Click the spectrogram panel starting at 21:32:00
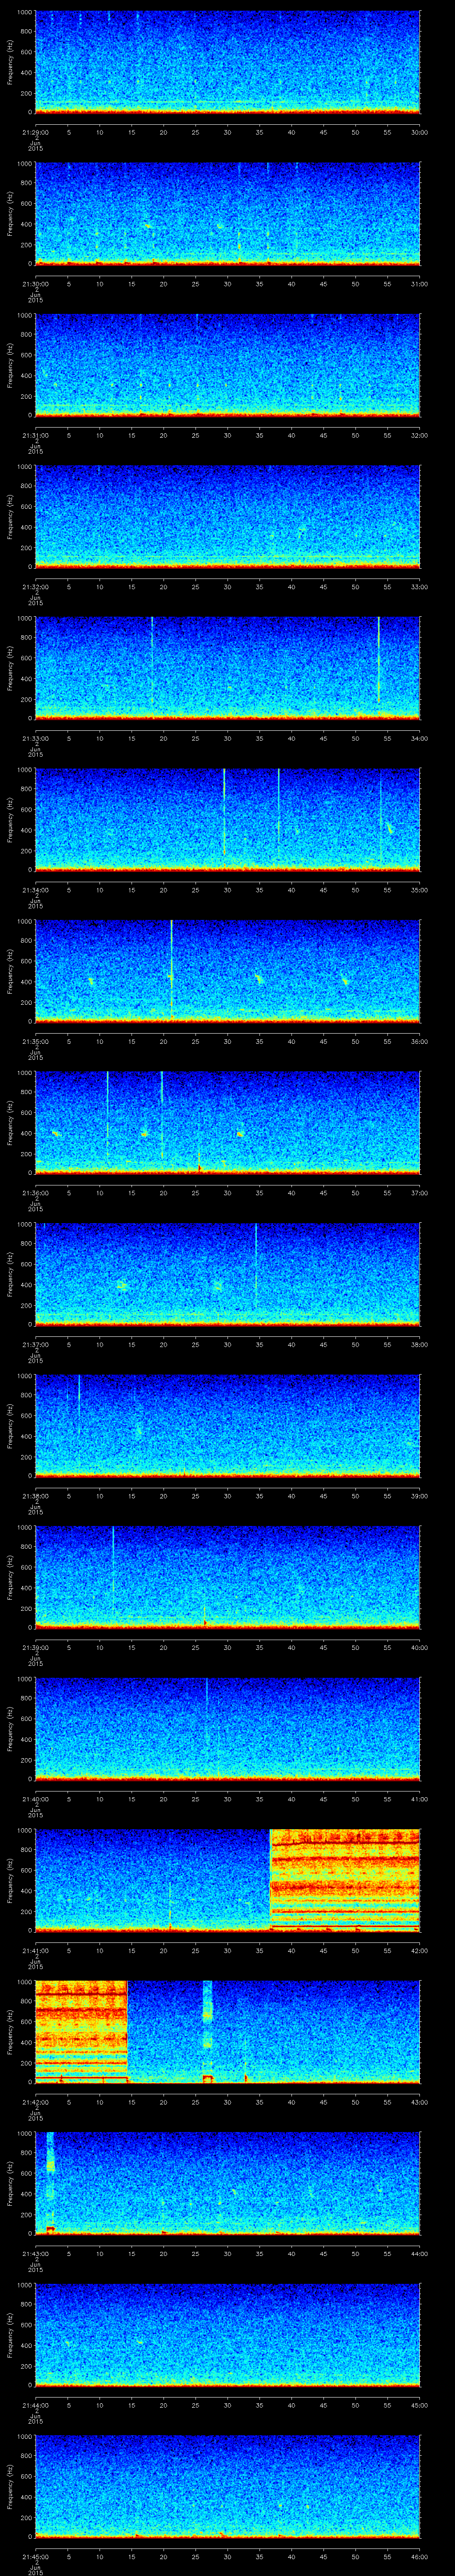 point(228,516)
